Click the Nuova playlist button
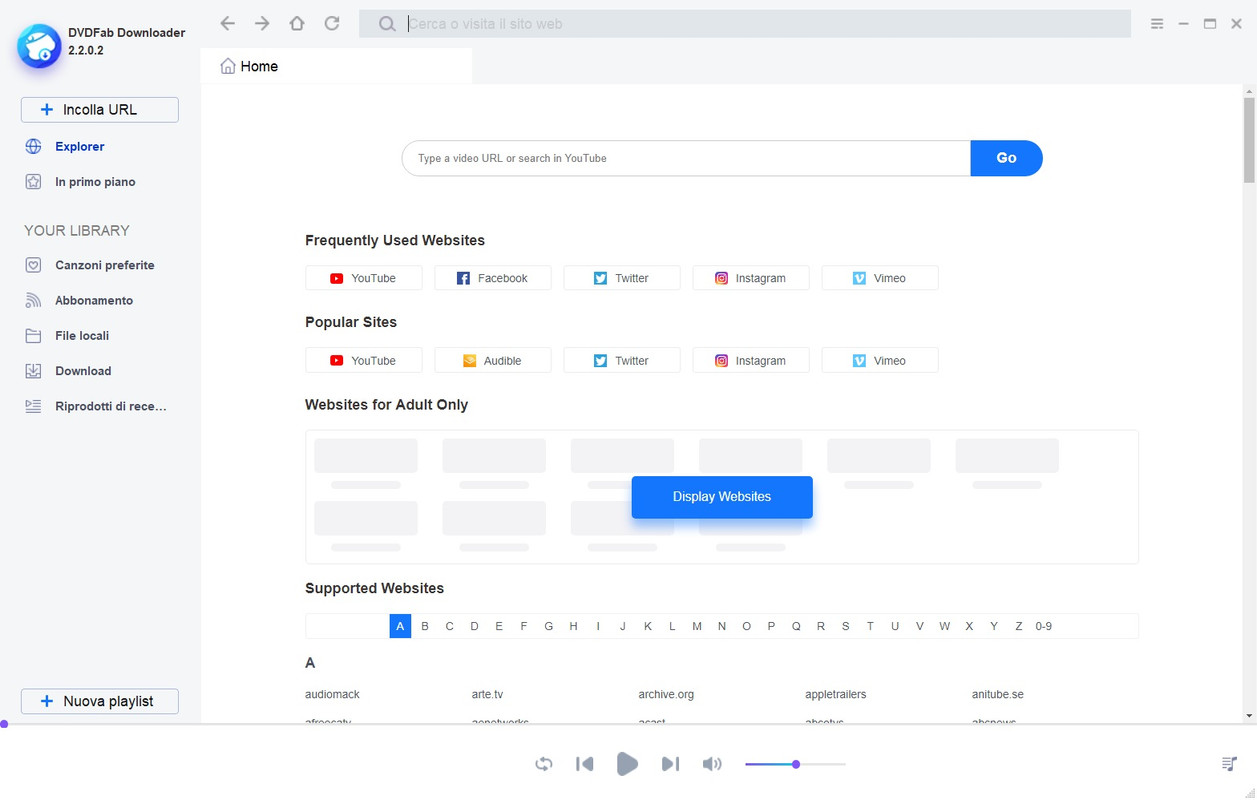 [100, 701]
